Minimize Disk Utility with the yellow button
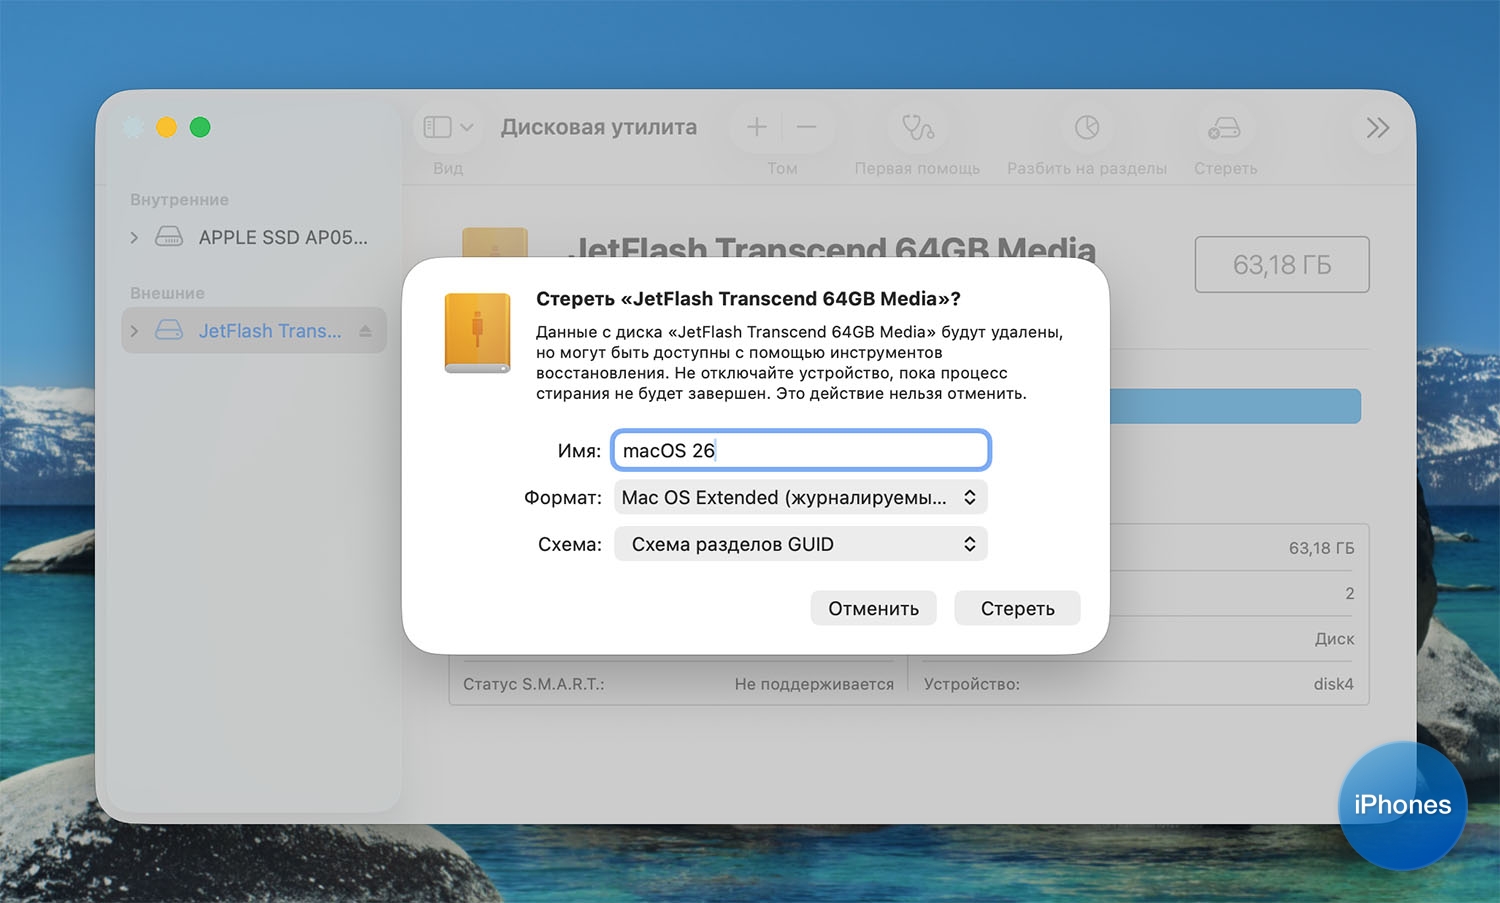 [x=166, y=127]
